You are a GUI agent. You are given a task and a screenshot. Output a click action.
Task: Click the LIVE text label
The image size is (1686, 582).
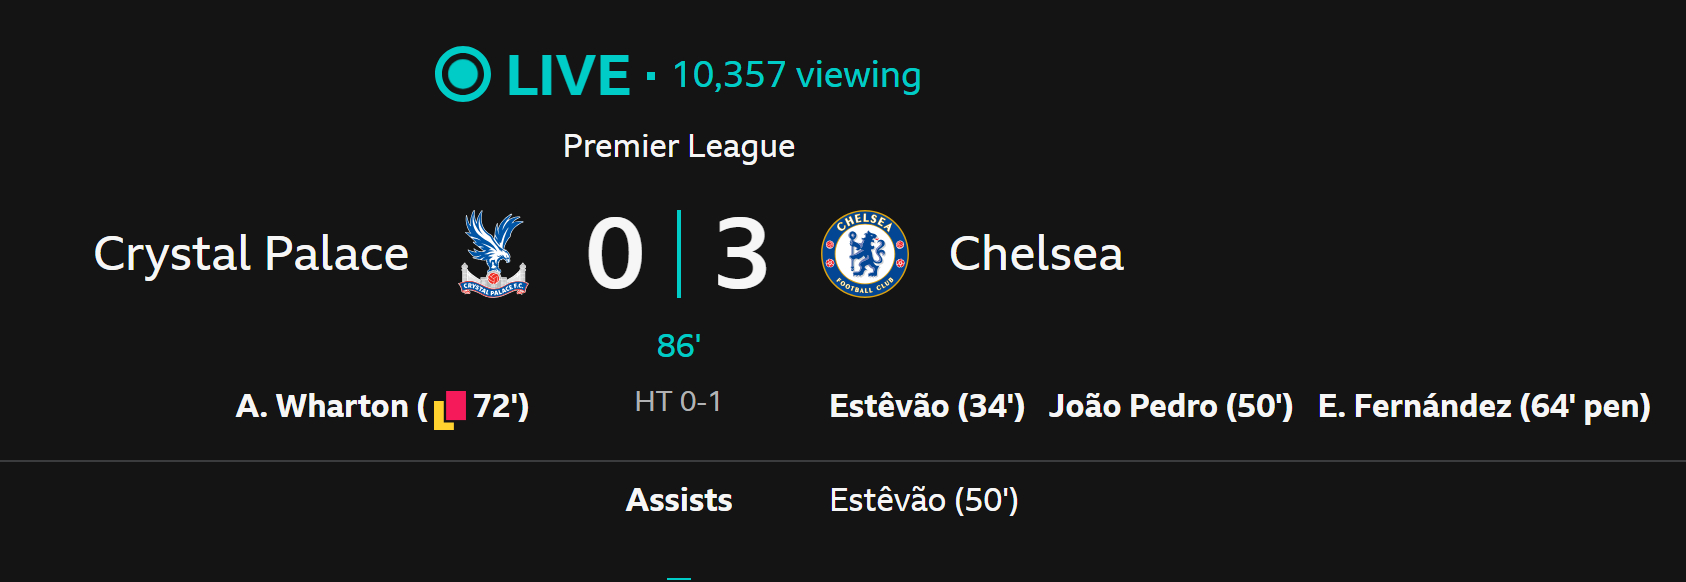pos(568,75)
